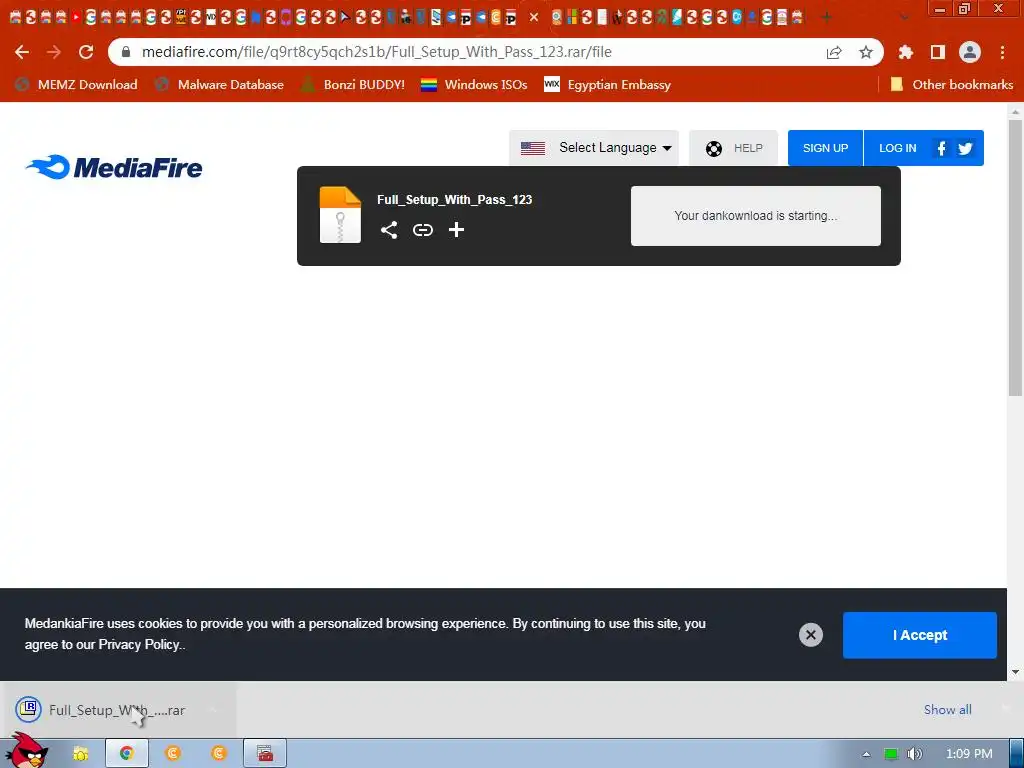Open a new tab with plus
The width and height of the screenshot is (1024, 768).
827,17
